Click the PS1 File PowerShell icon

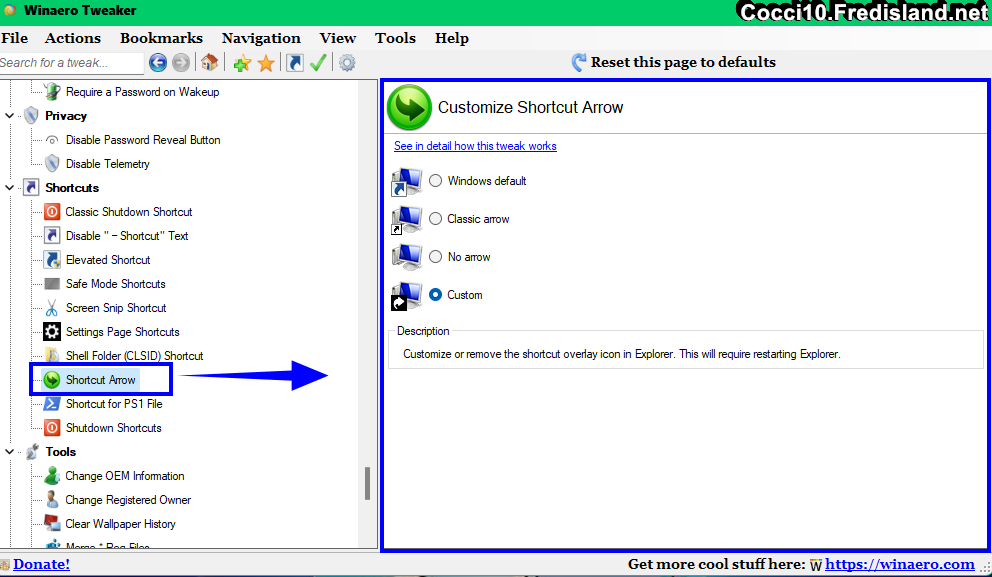[x=52, y=404]
